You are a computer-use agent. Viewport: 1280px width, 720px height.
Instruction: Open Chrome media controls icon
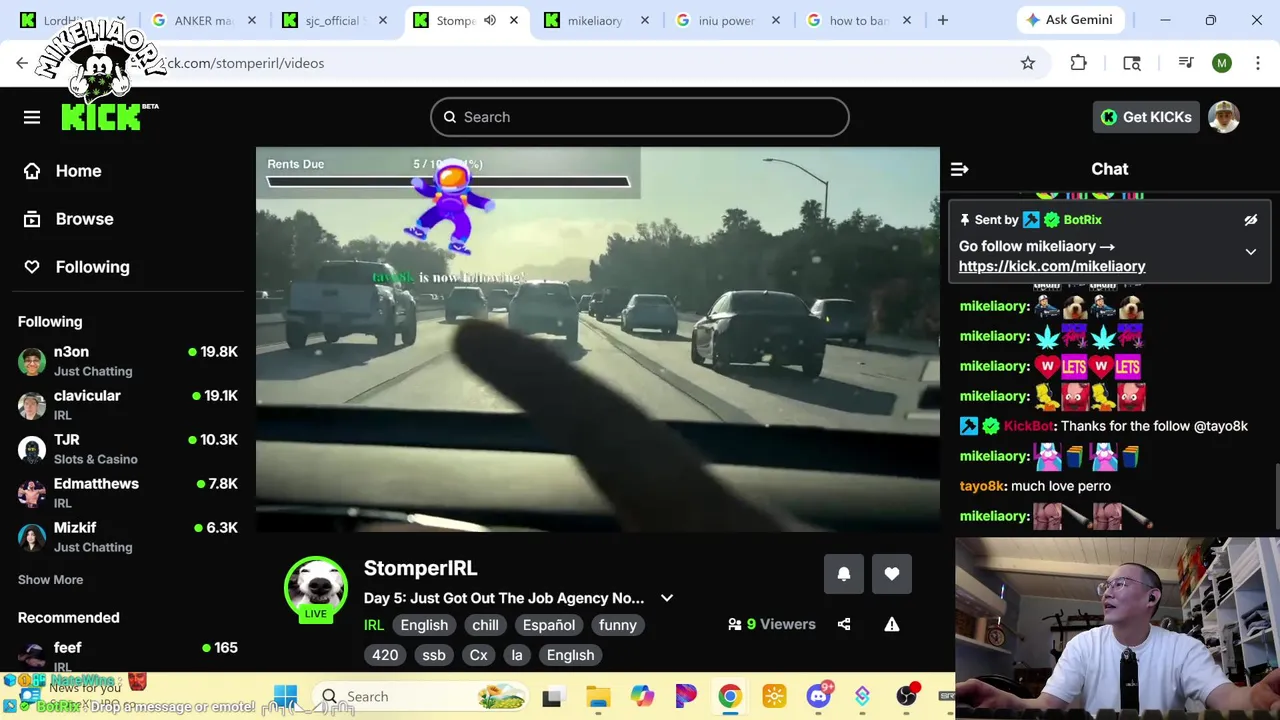(x=1186, y=63)
